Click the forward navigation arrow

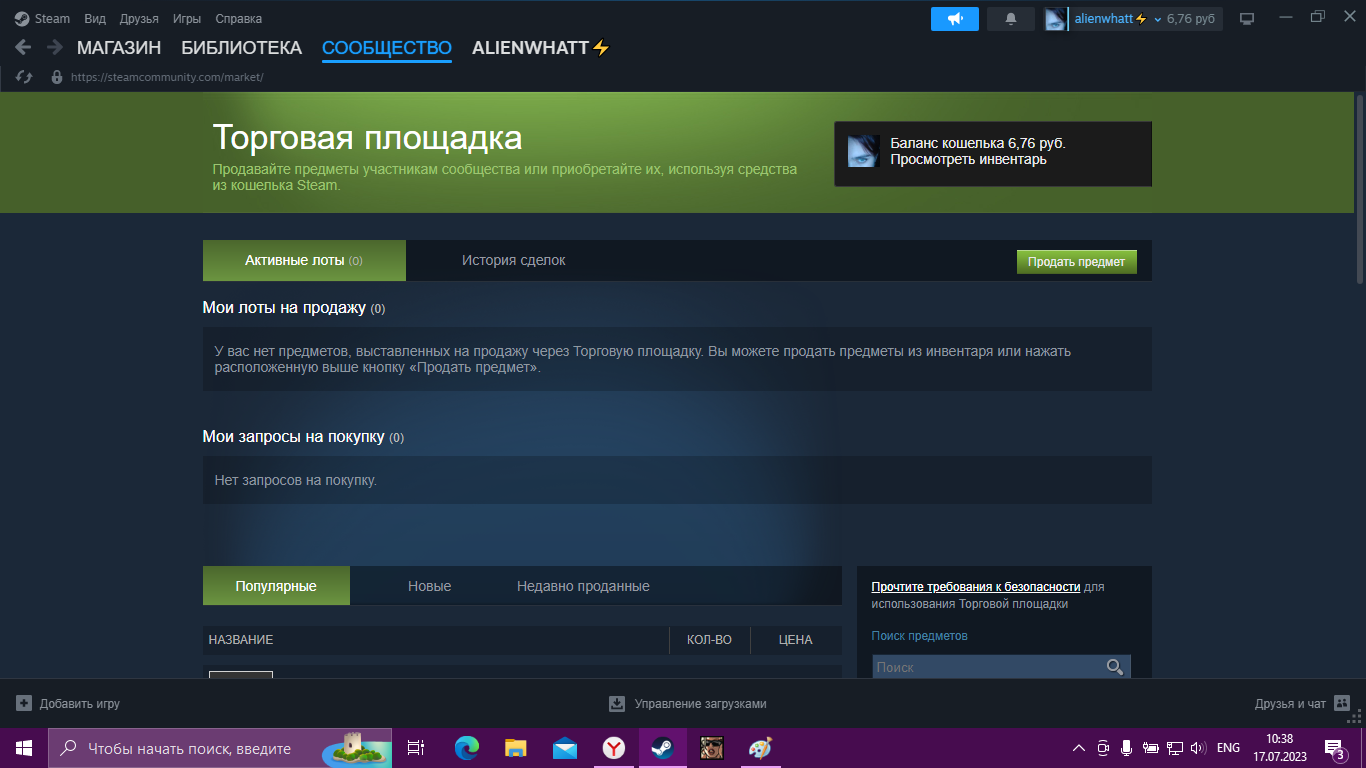tap(54, 47)
